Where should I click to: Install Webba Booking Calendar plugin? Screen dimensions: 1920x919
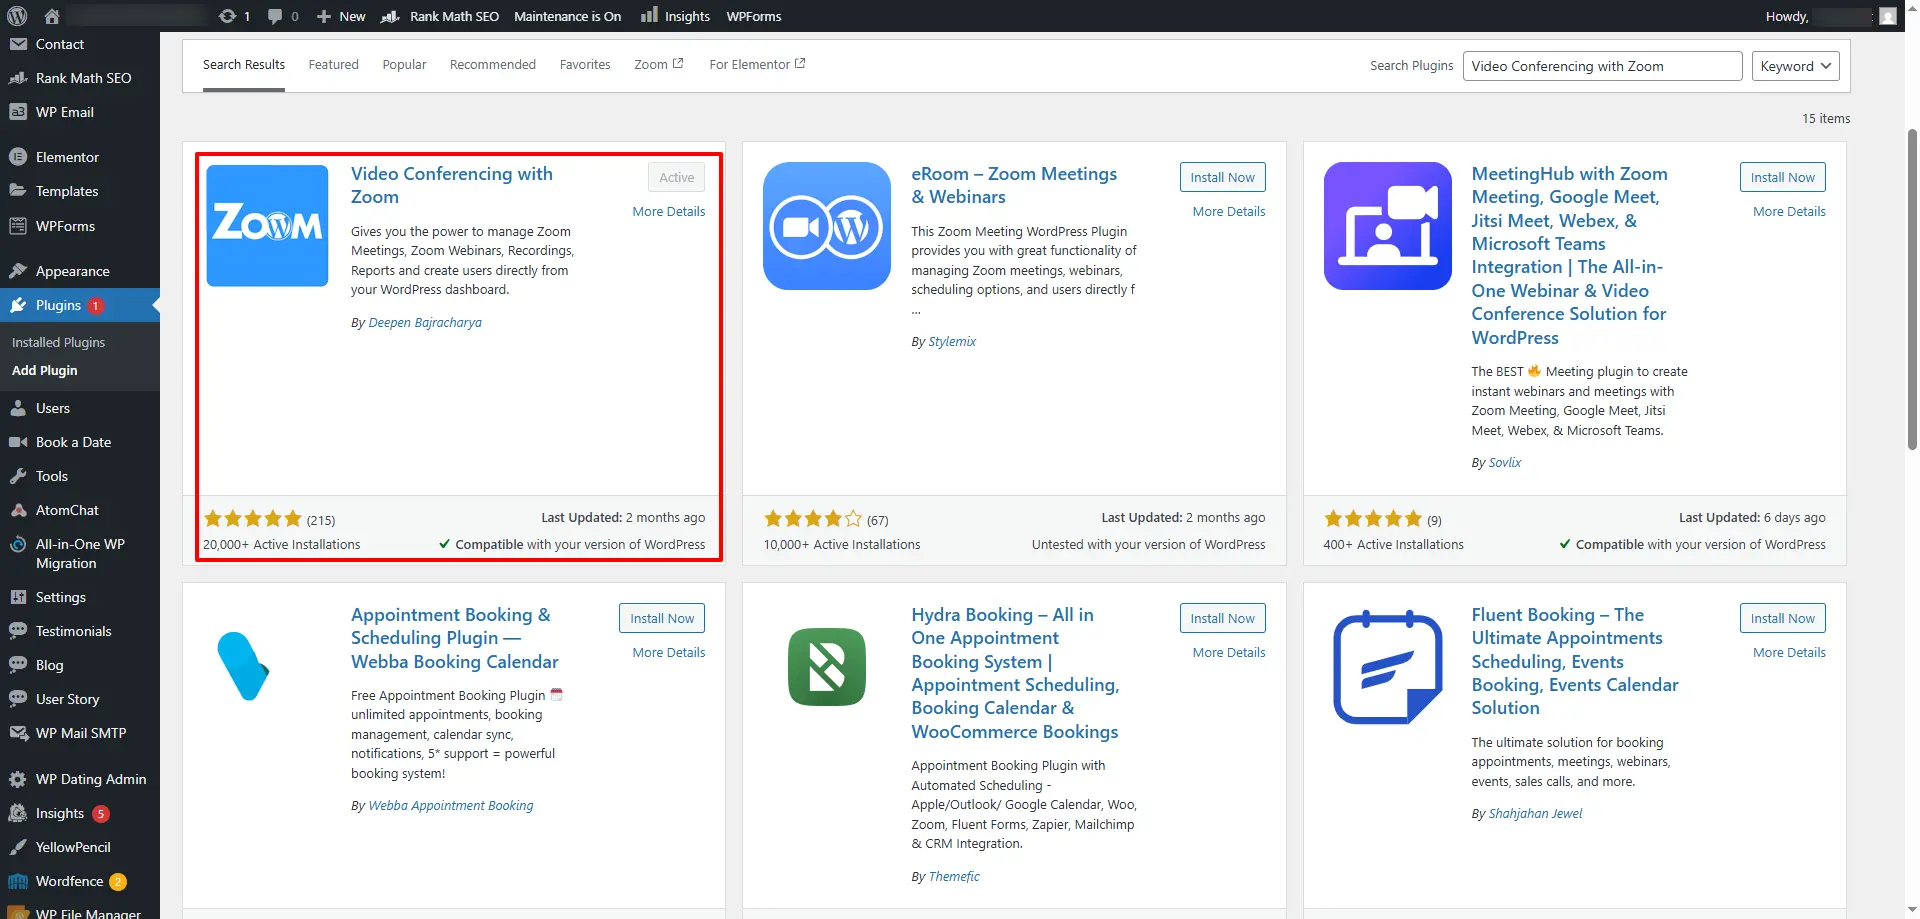click(662, 618)
